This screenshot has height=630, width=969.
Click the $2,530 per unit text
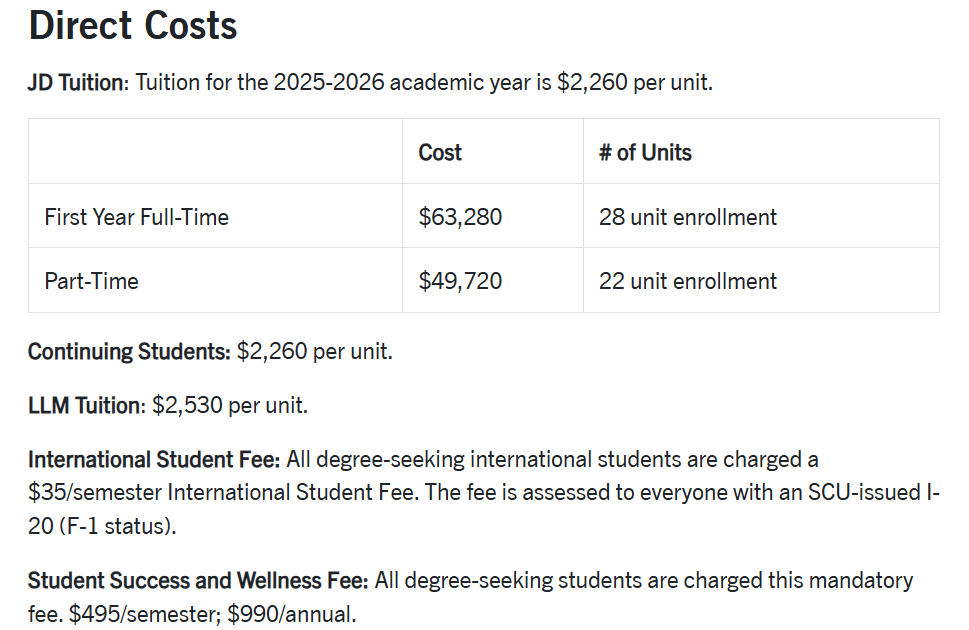click(230, 406)
